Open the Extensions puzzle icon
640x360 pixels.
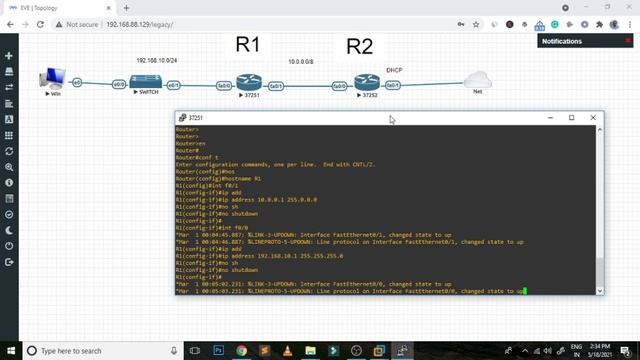pyautogui.click(x=599, y=24)
